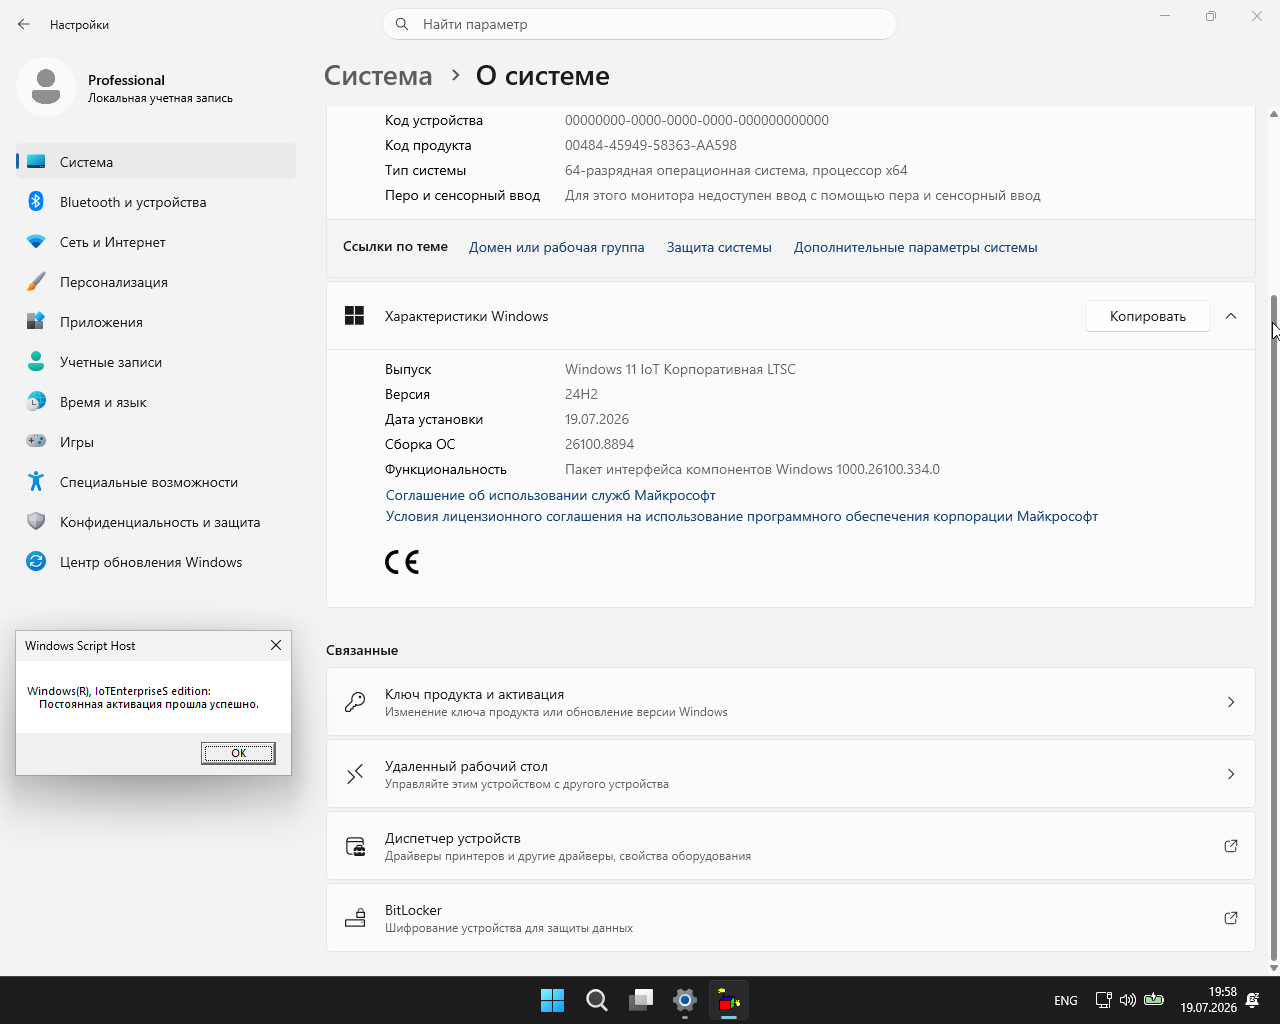Click external-link icon for Диспетчер устройств
Viewport: 1280px width, 1024px height.
(1231, 846)
